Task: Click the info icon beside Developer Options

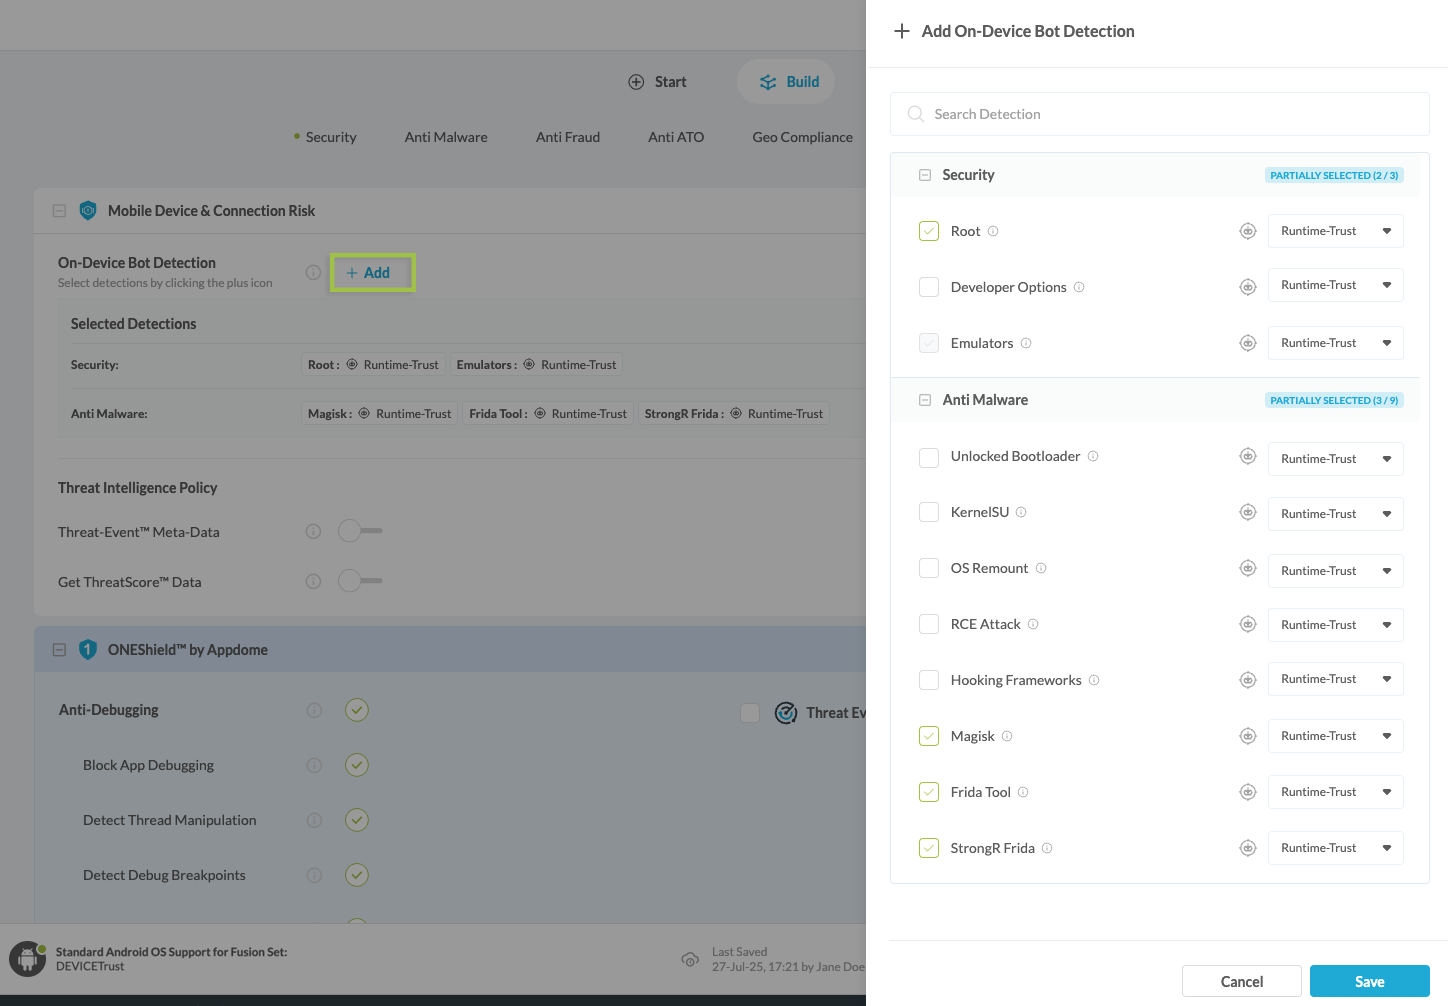Action: (1079, 287)
